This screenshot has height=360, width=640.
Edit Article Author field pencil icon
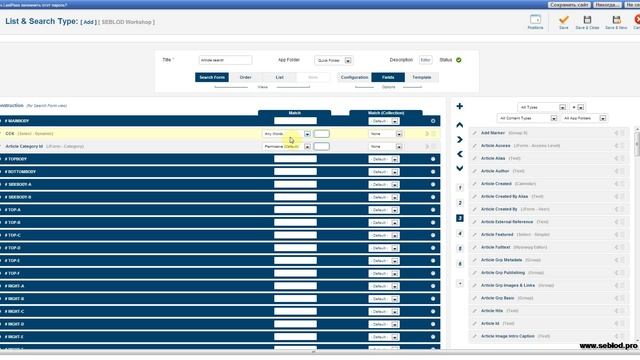point(475,171)
